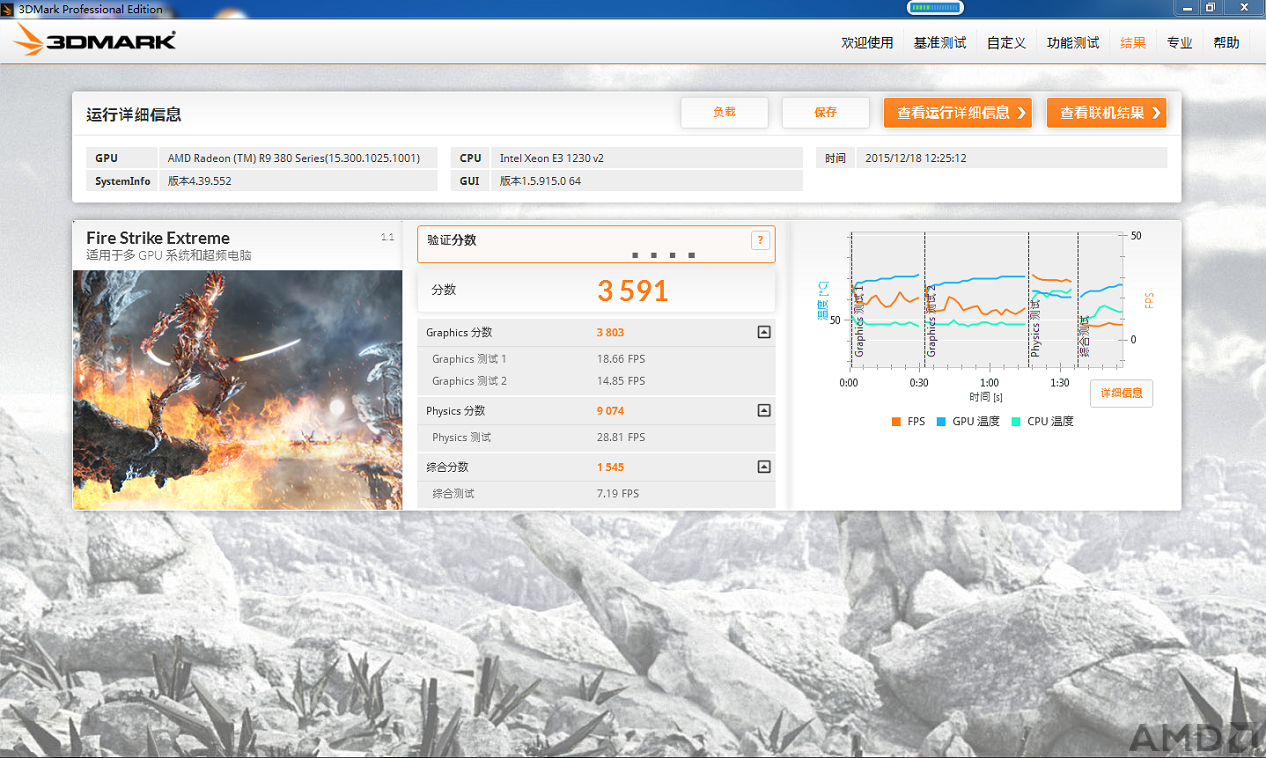Collapse the 综合分数 section

[x=764, y=466]
